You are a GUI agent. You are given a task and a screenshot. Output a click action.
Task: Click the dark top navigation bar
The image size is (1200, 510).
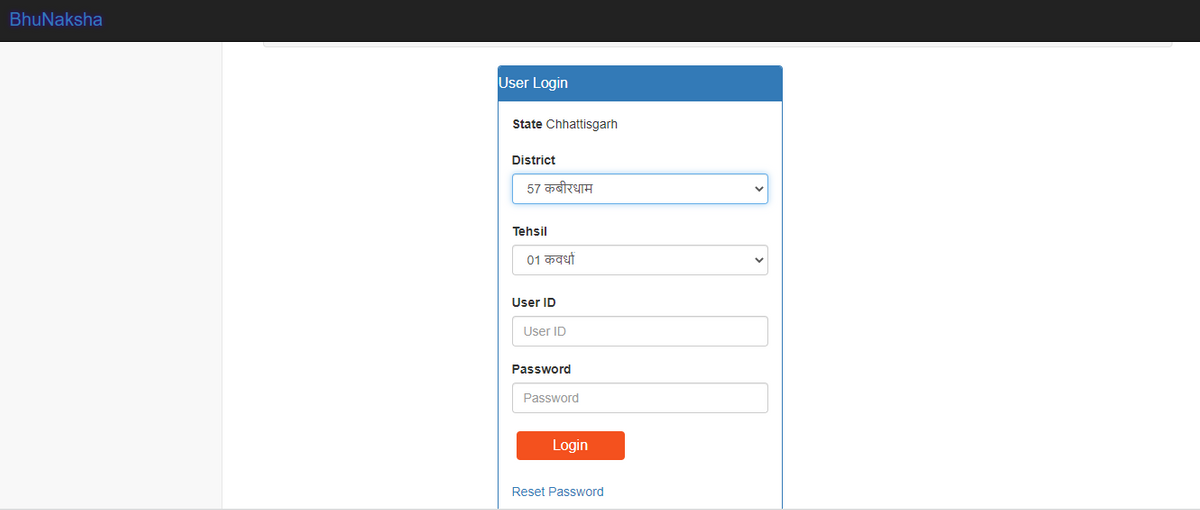click(x=650, y=20)
